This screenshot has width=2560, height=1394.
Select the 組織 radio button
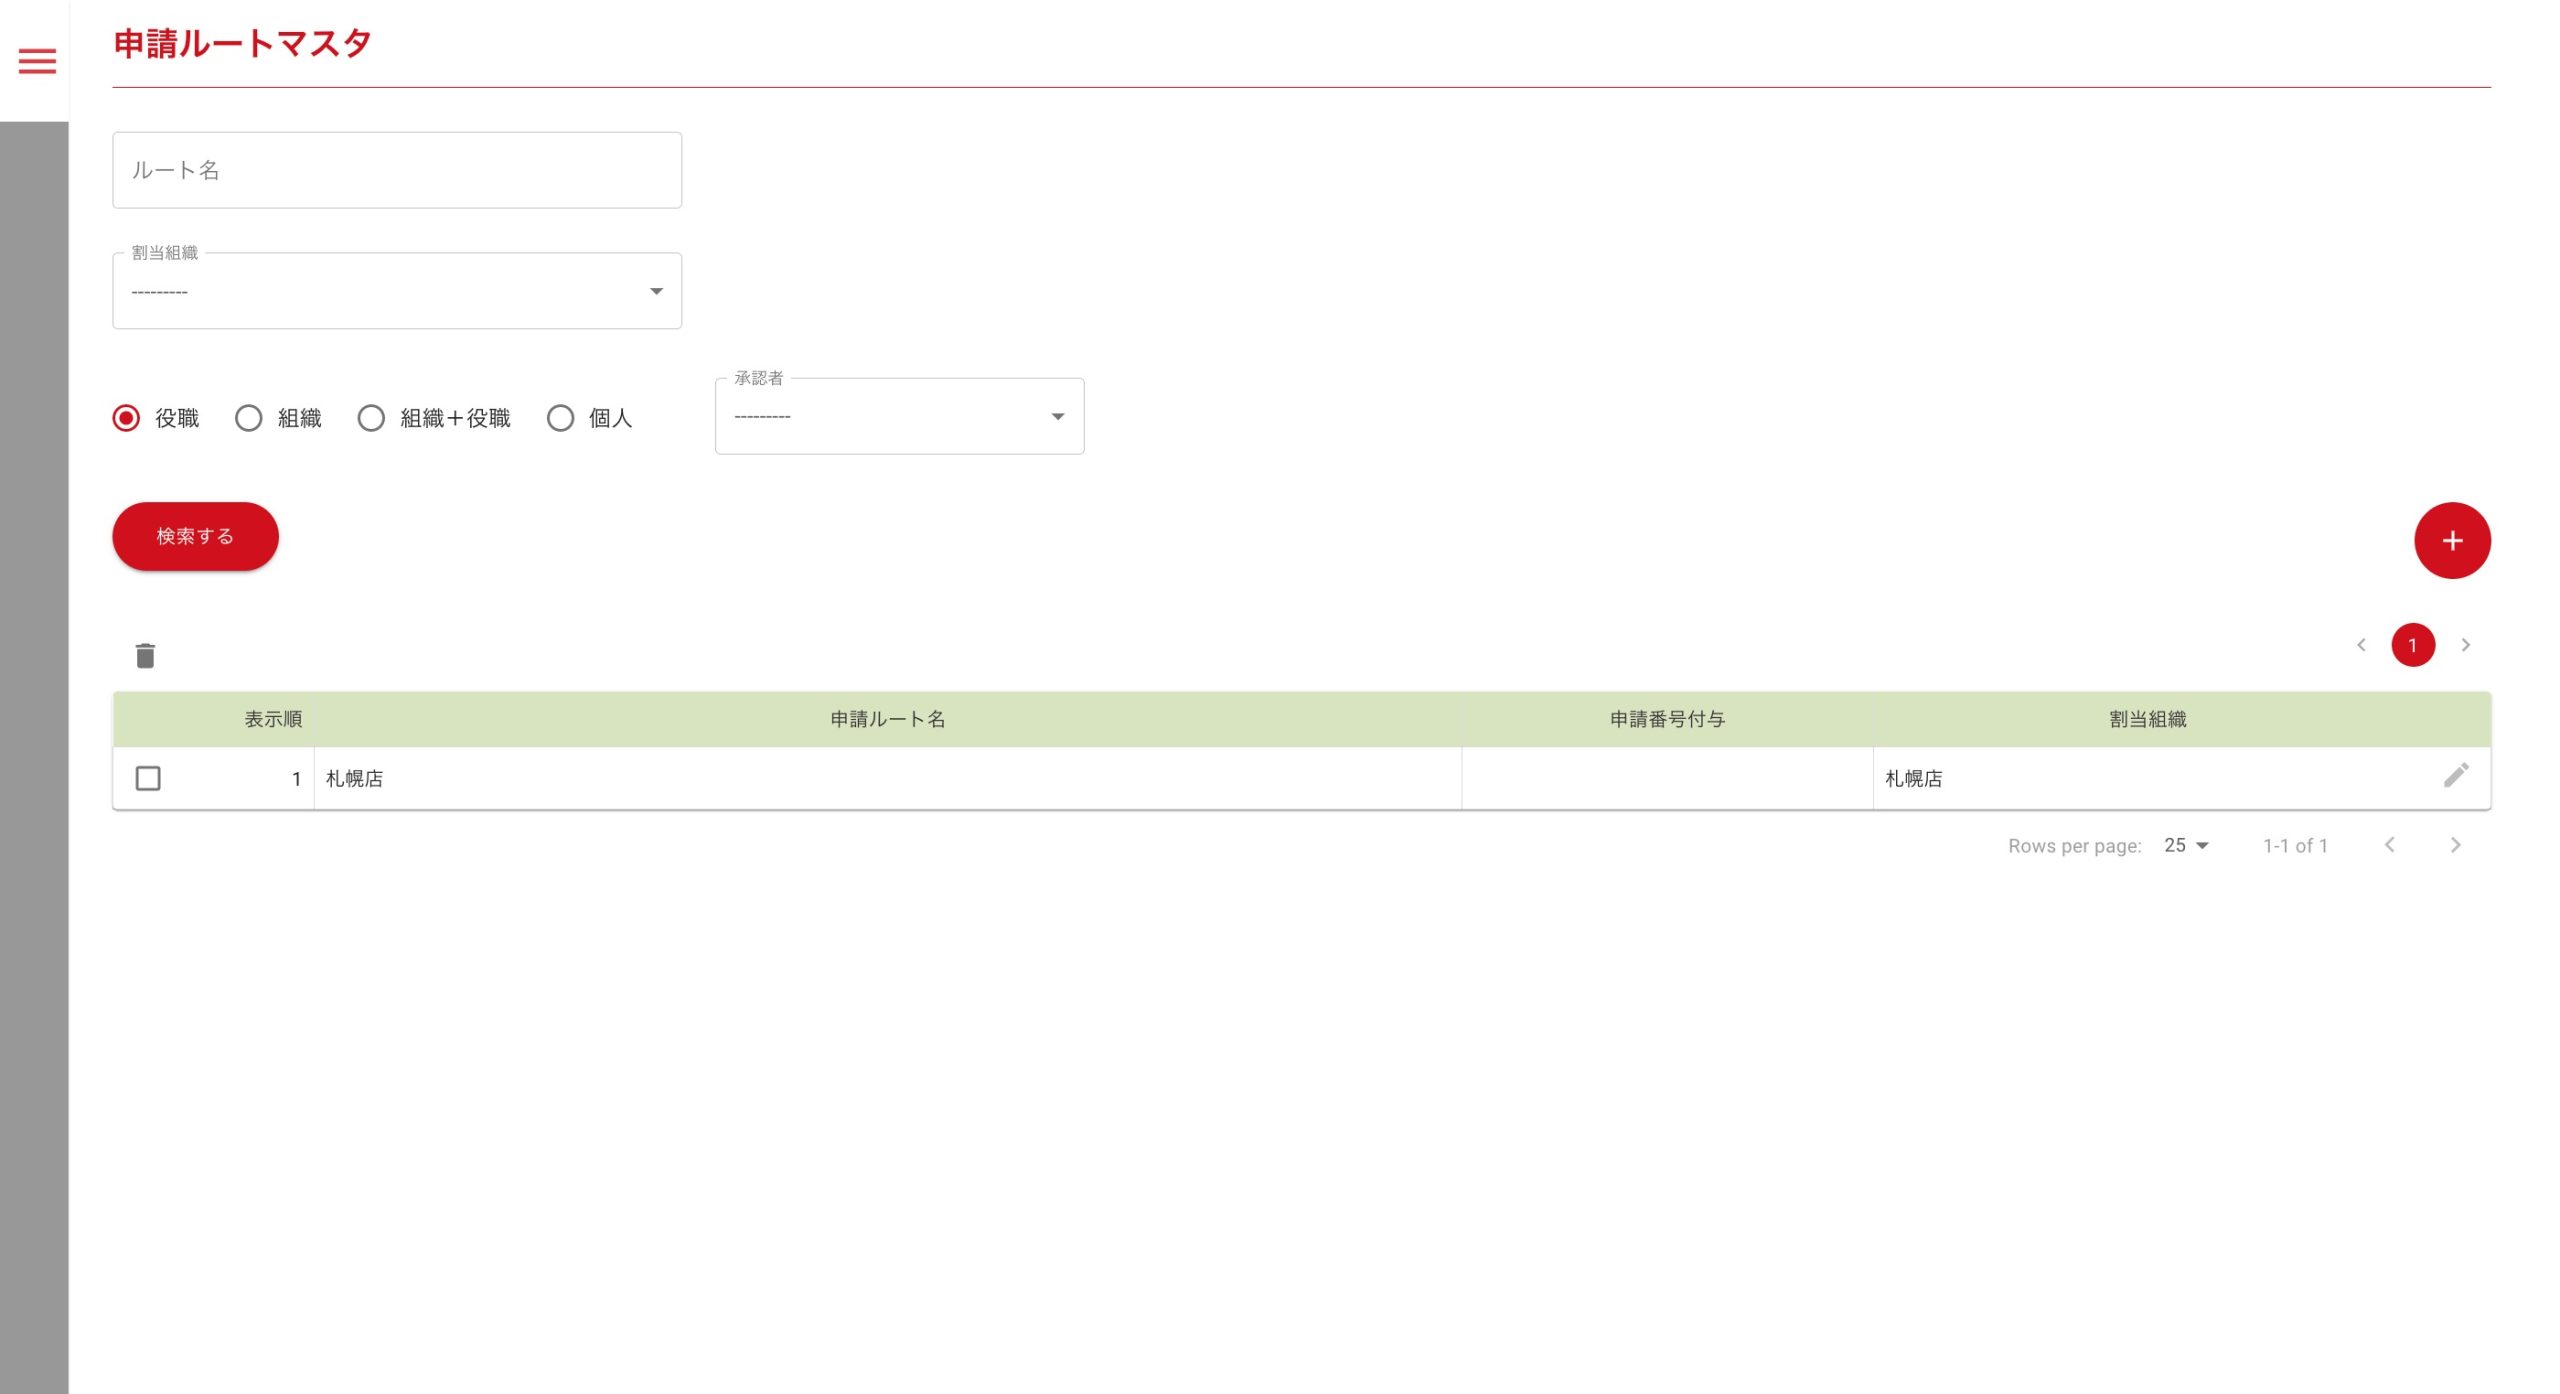[249, 418]
